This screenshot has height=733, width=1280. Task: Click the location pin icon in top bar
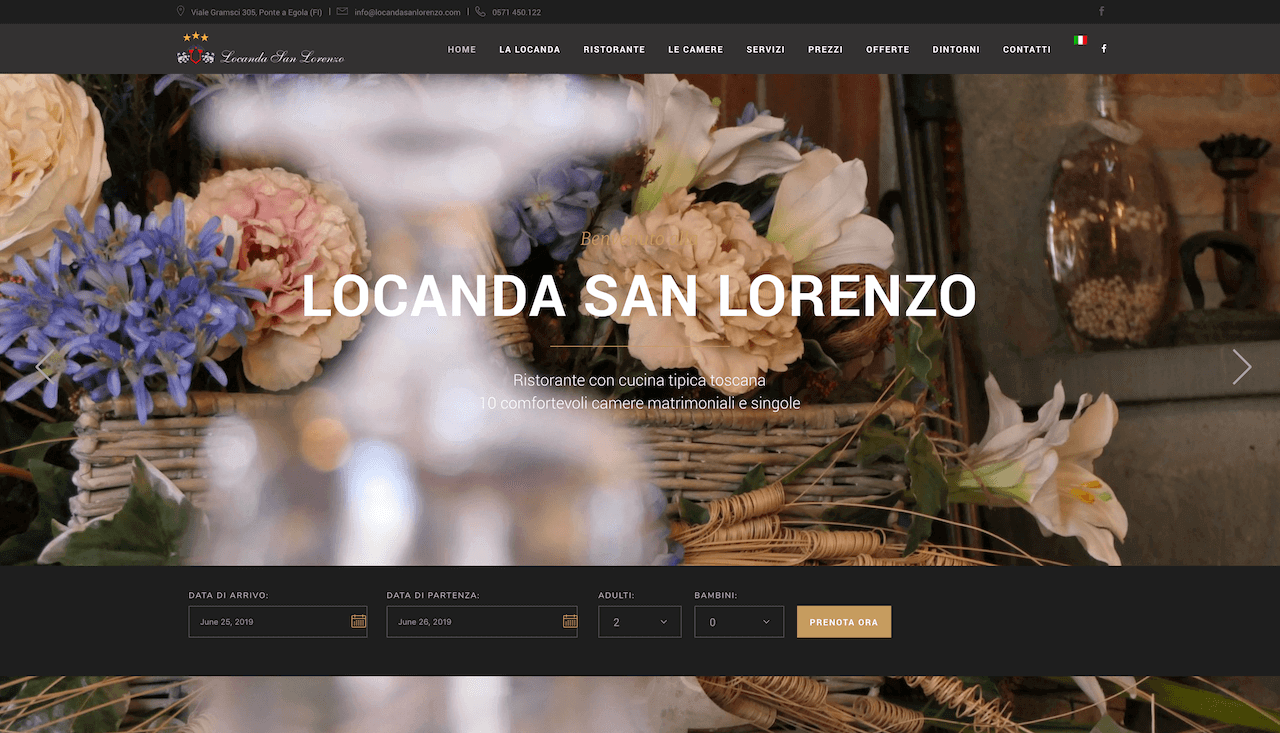pyautogui.click(x=181, y=12)
